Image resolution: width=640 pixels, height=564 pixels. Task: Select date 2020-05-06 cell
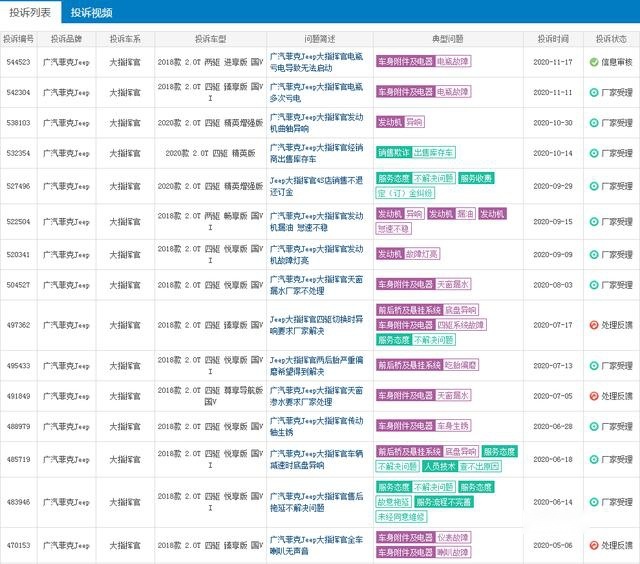click(x=553, y=545)
